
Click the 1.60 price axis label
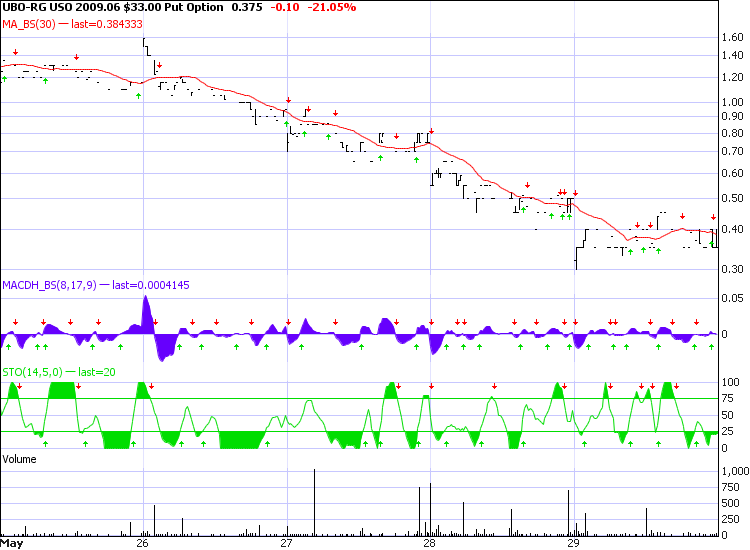point(732,38)
